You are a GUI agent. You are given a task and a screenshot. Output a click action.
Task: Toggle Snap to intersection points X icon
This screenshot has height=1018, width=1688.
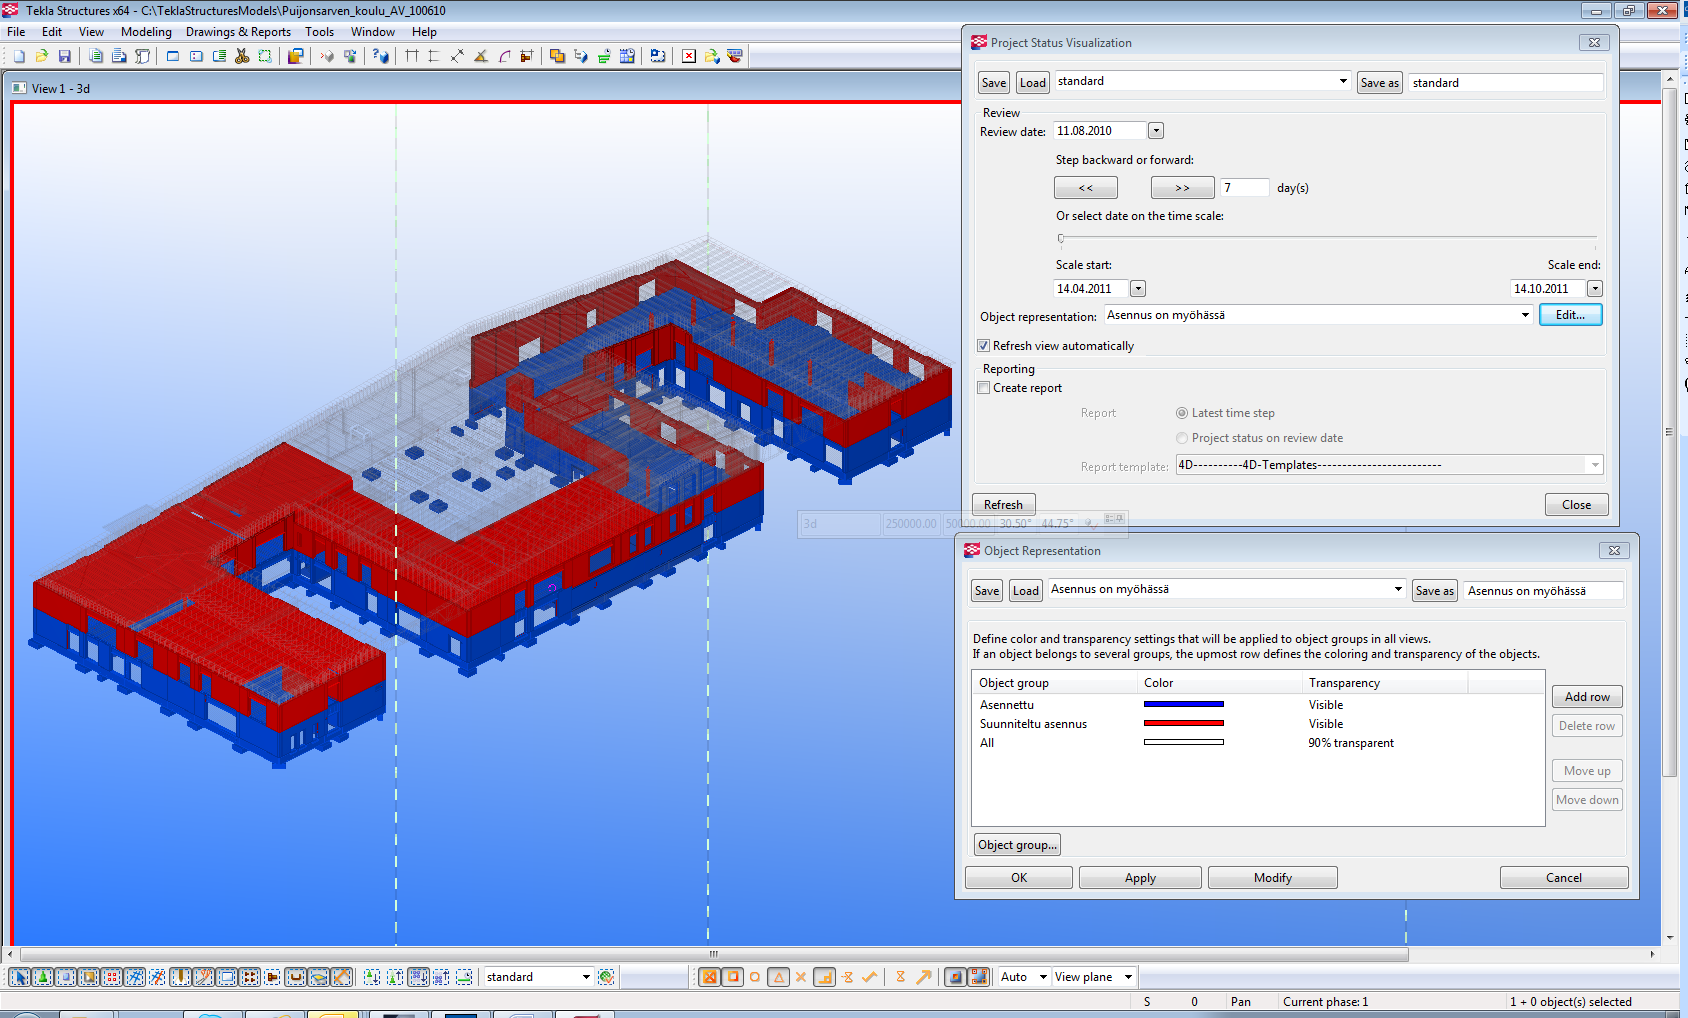(801, 977)
